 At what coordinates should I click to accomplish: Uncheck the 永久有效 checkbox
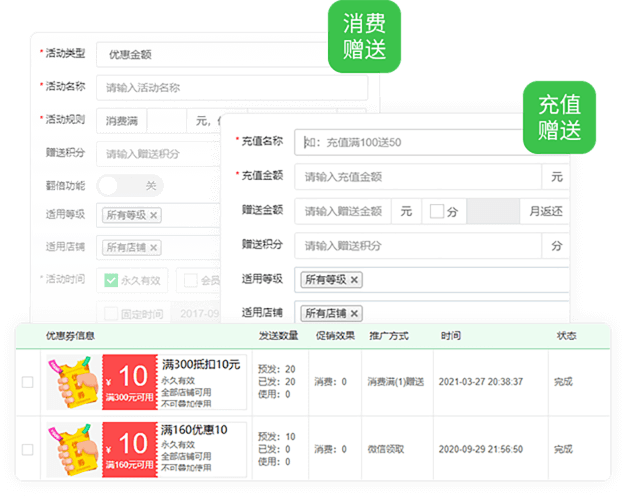coord(111,280)
